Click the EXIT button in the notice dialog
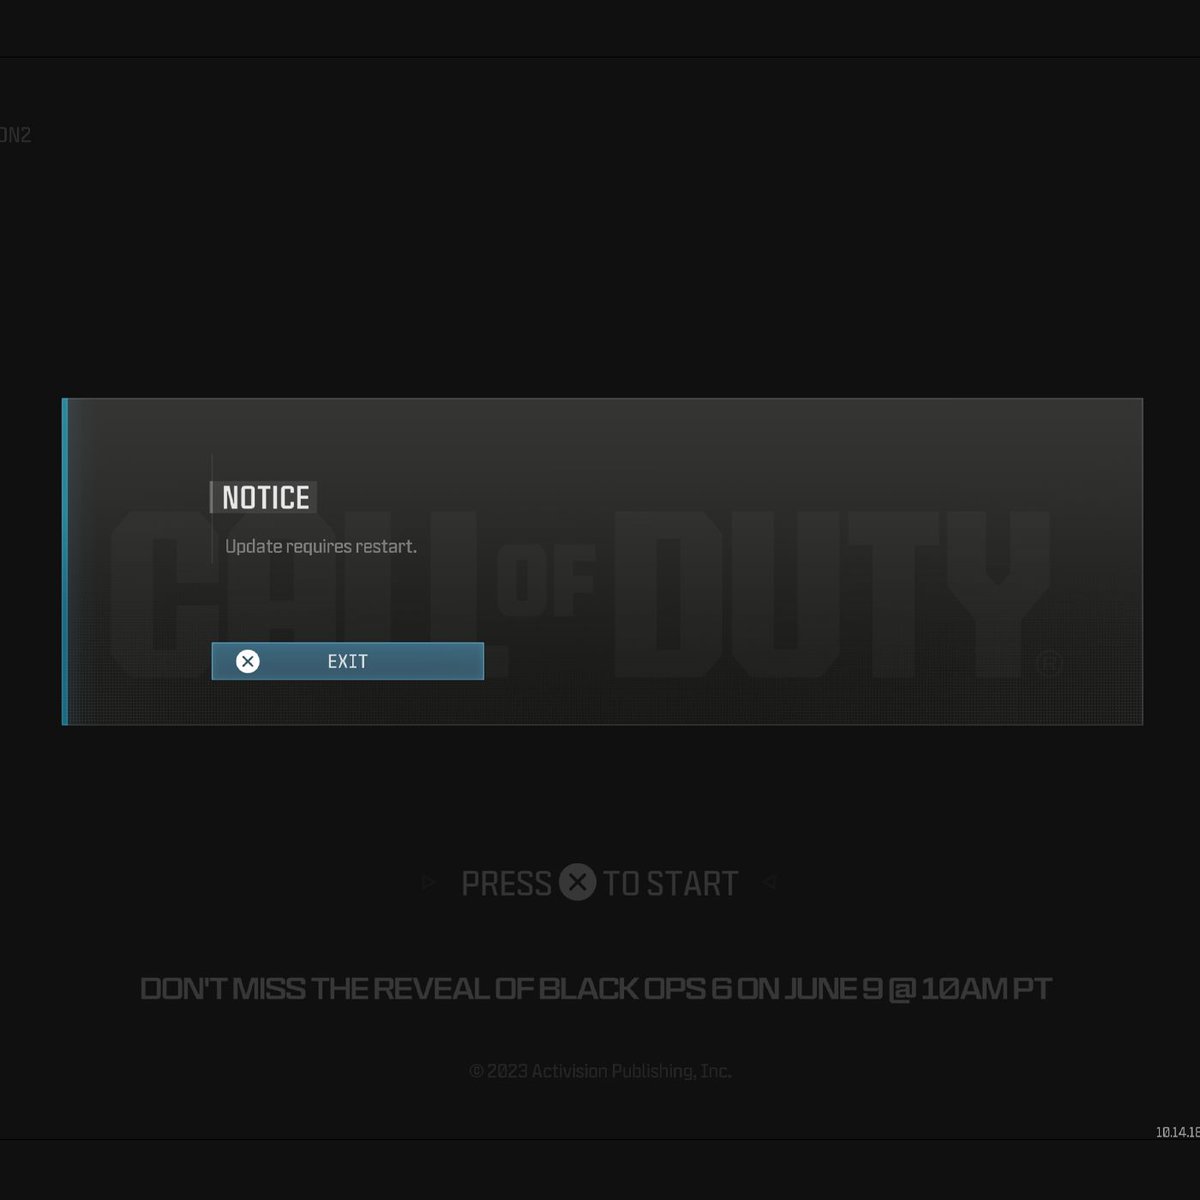Screen dimensions: 1200x1200 point(347,661)
